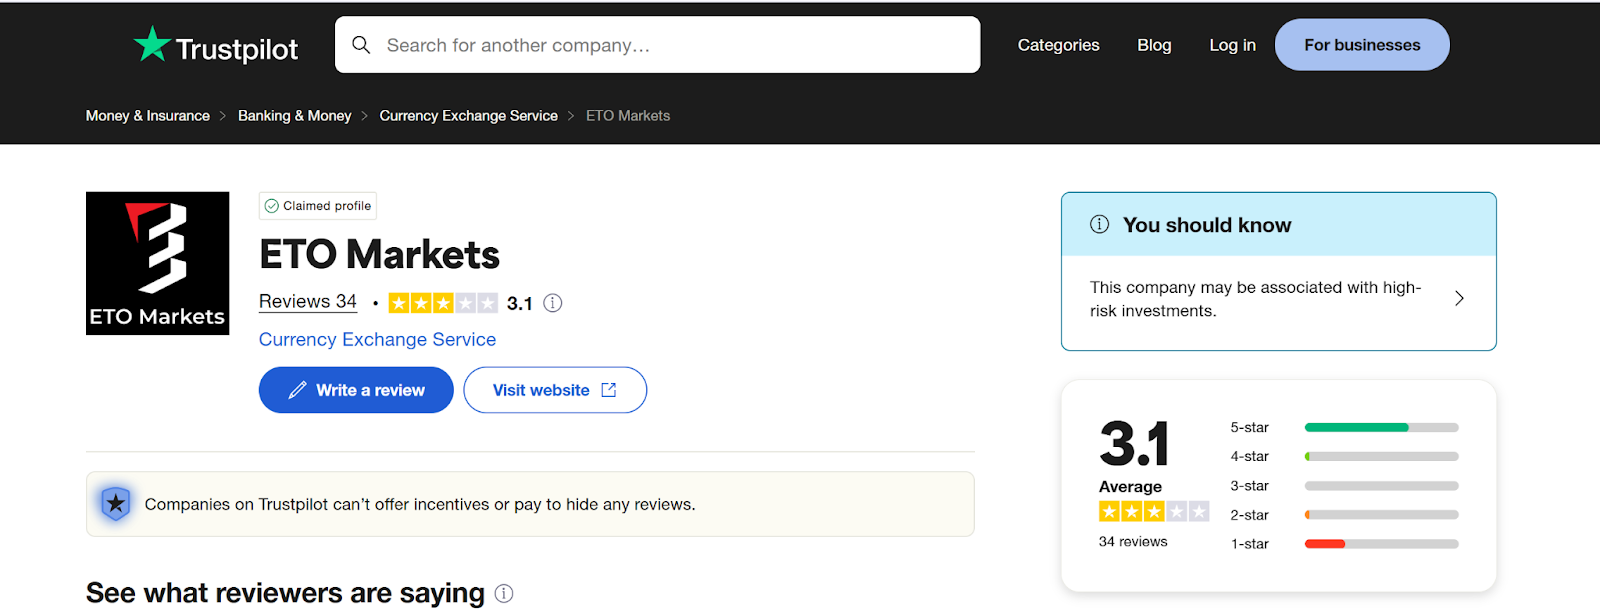Click the 1-star label

pyautogui.click(x=1249, y=544)
